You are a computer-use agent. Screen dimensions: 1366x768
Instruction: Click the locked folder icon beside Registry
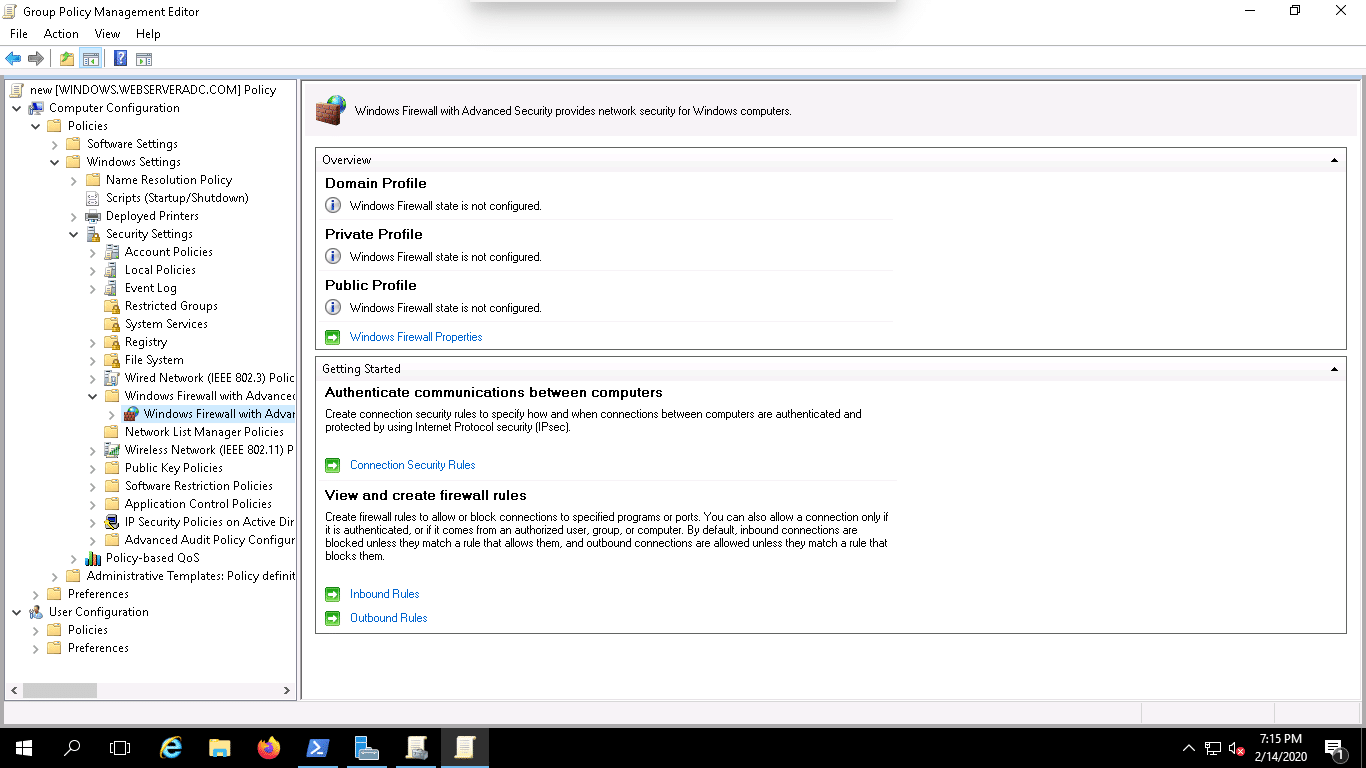tap(112, 342)
